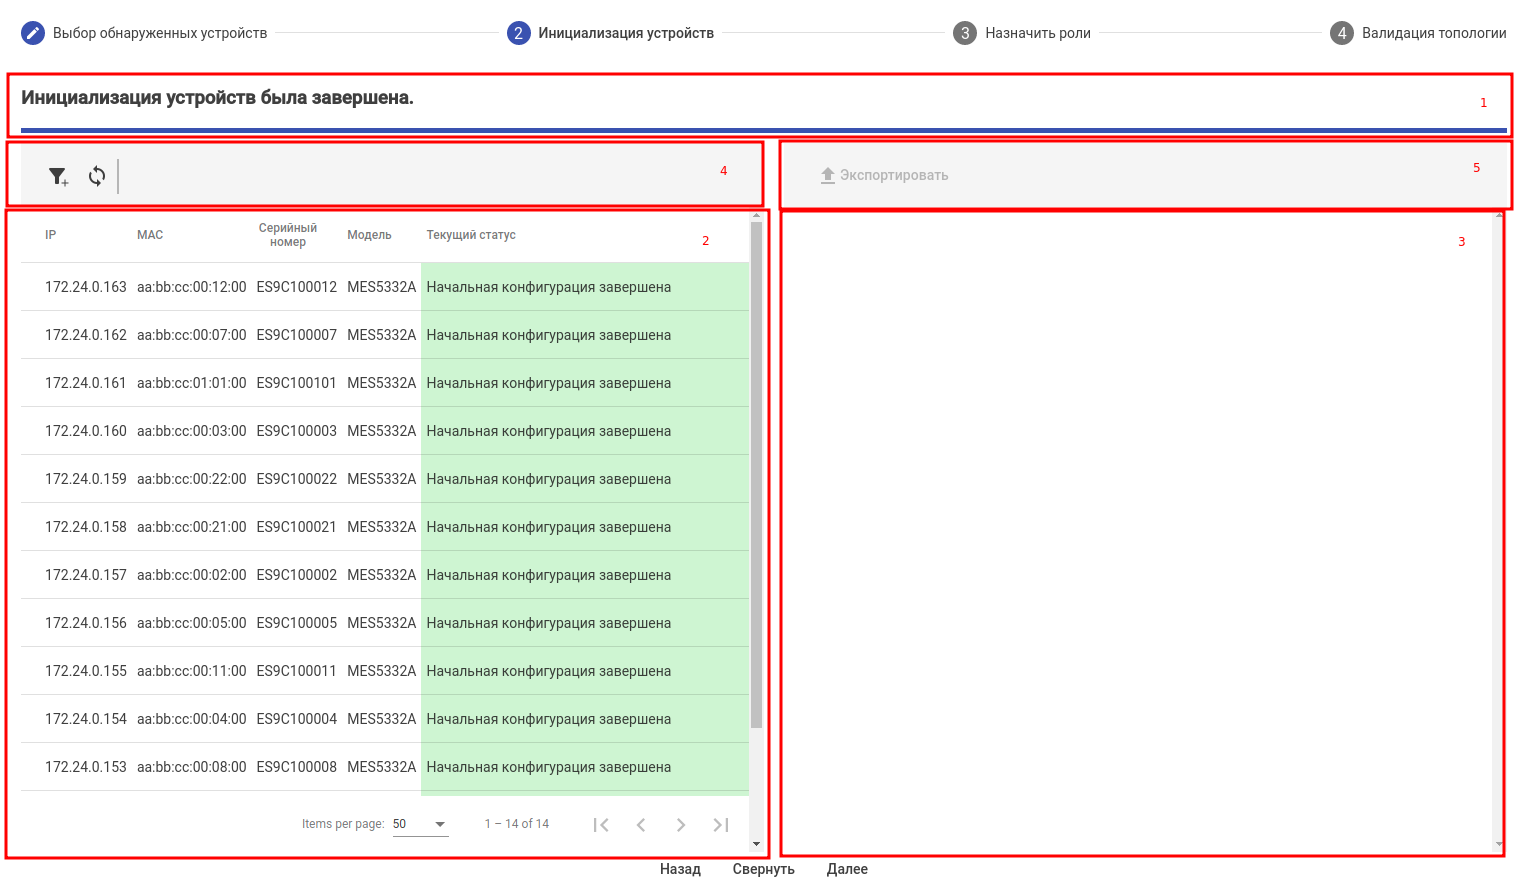Select IP address 172.24.0.155
Image resolution: width=1528 pixels, height=893 pixels.
[86, 671]
